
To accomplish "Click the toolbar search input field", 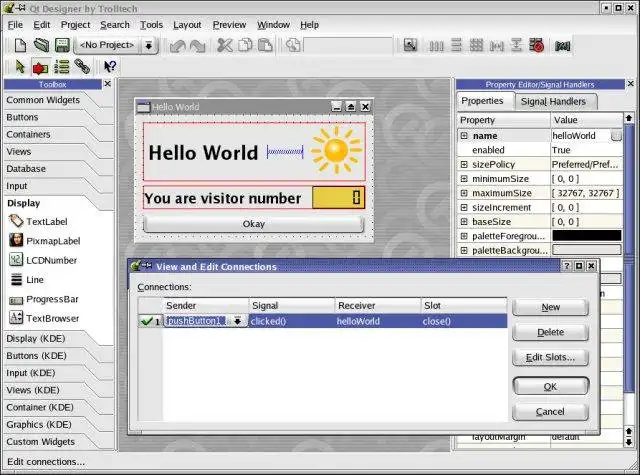I will [x=348, y=45].
